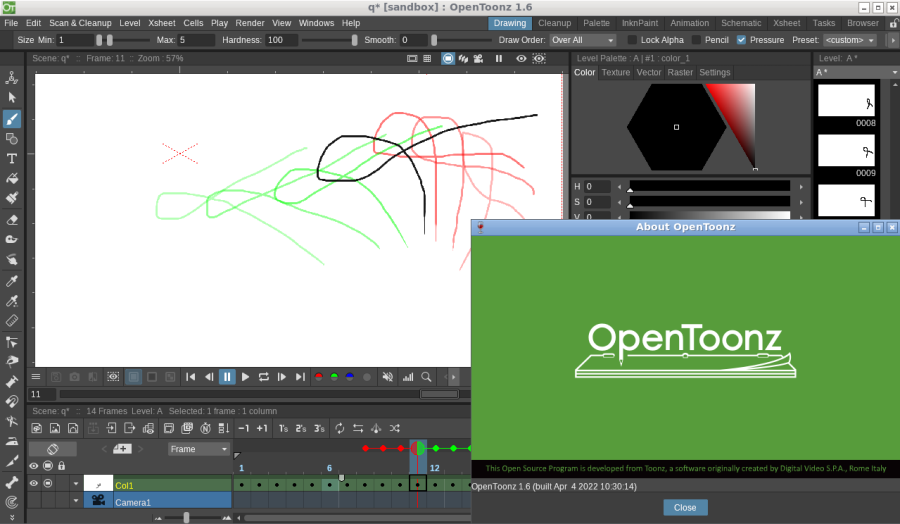Select the Style Picker eyedropper tool
The image size is (900, 524).
click(x=11, y=281)
